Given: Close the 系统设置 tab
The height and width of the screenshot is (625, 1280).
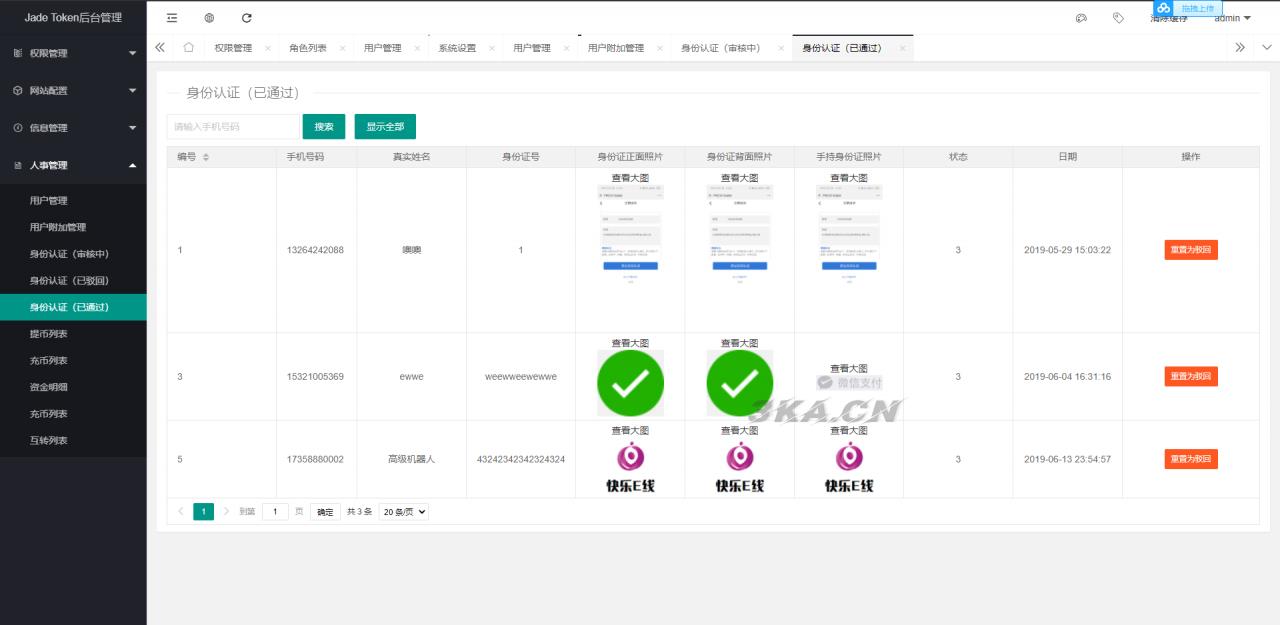Looking at the screenshot, I should (492, 48).
